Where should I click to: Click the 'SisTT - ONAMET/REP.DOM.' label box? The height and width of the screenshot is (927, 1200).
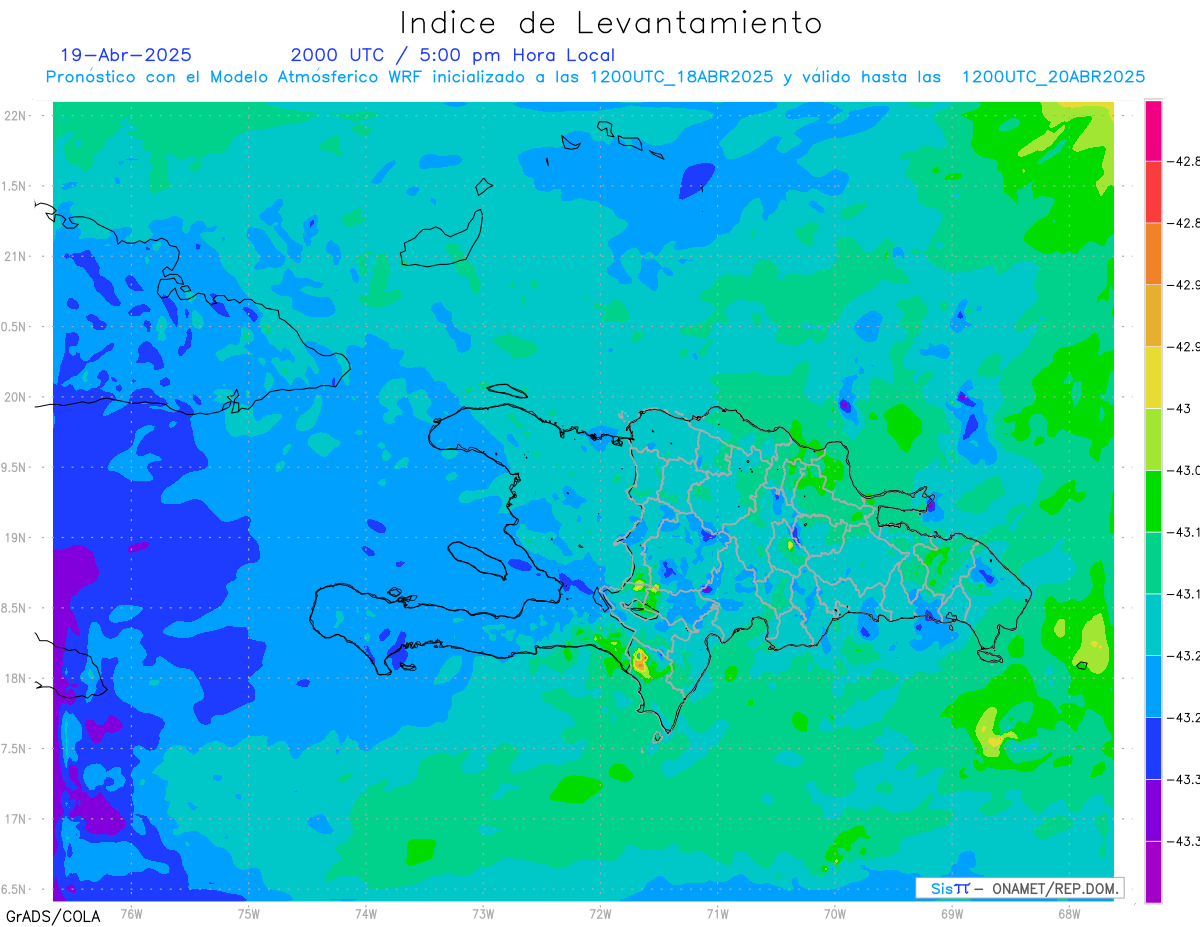click(1020, 888)
